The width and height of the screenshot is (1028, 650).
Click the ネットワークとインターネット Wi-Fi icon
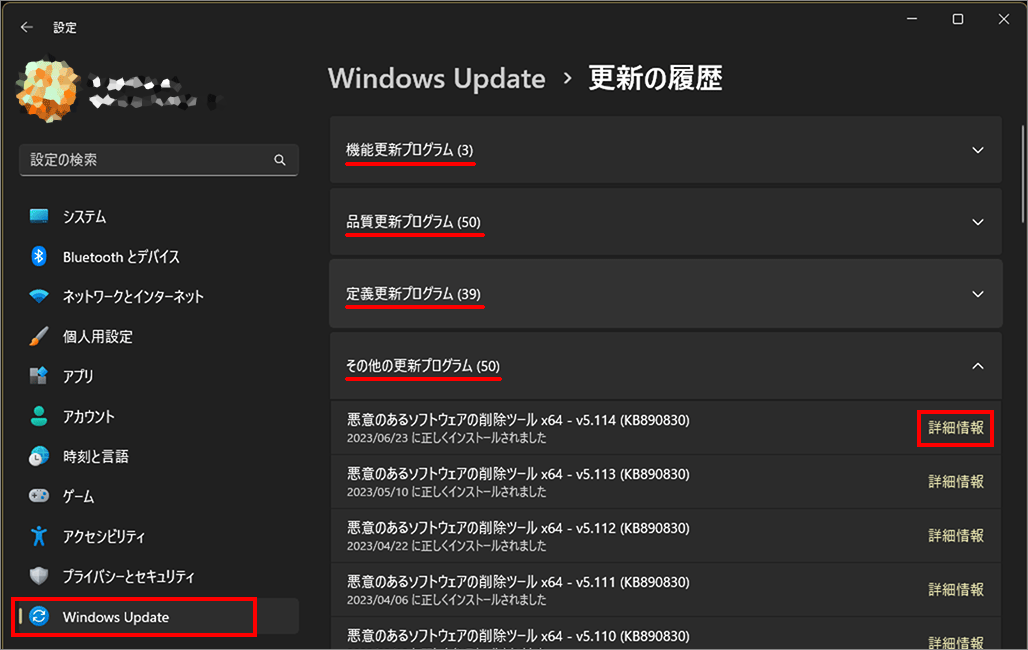39,296
